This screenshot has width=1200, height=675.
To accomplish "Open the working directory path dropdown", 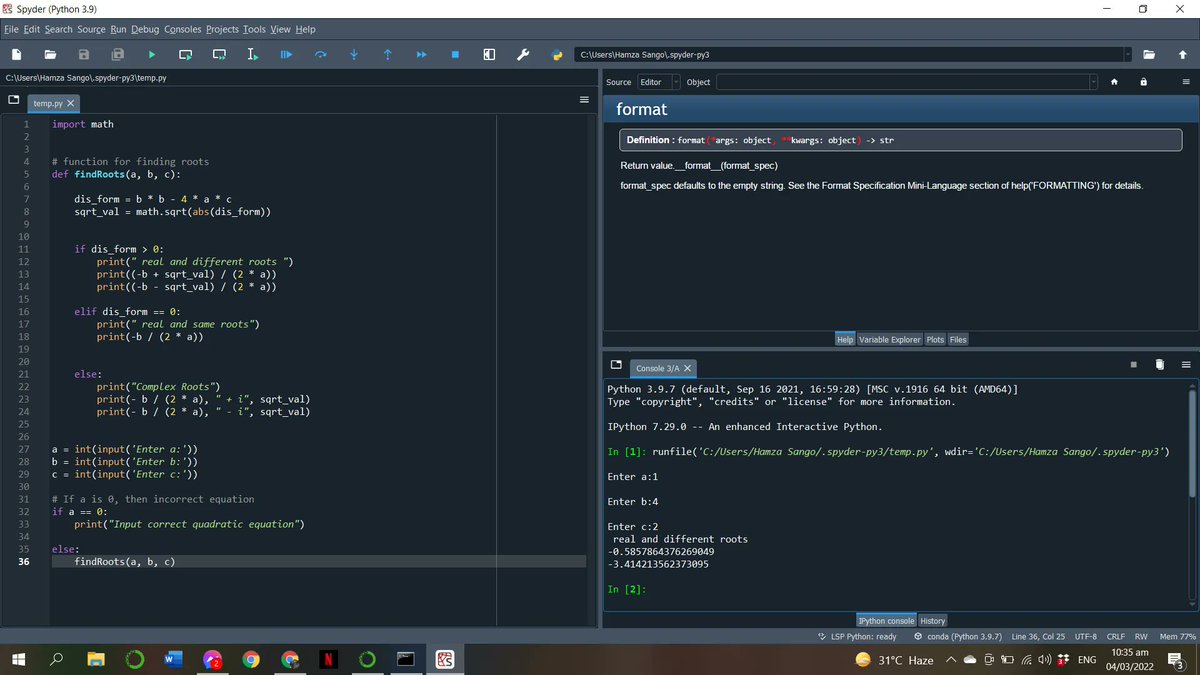I will click(1128, 55).
